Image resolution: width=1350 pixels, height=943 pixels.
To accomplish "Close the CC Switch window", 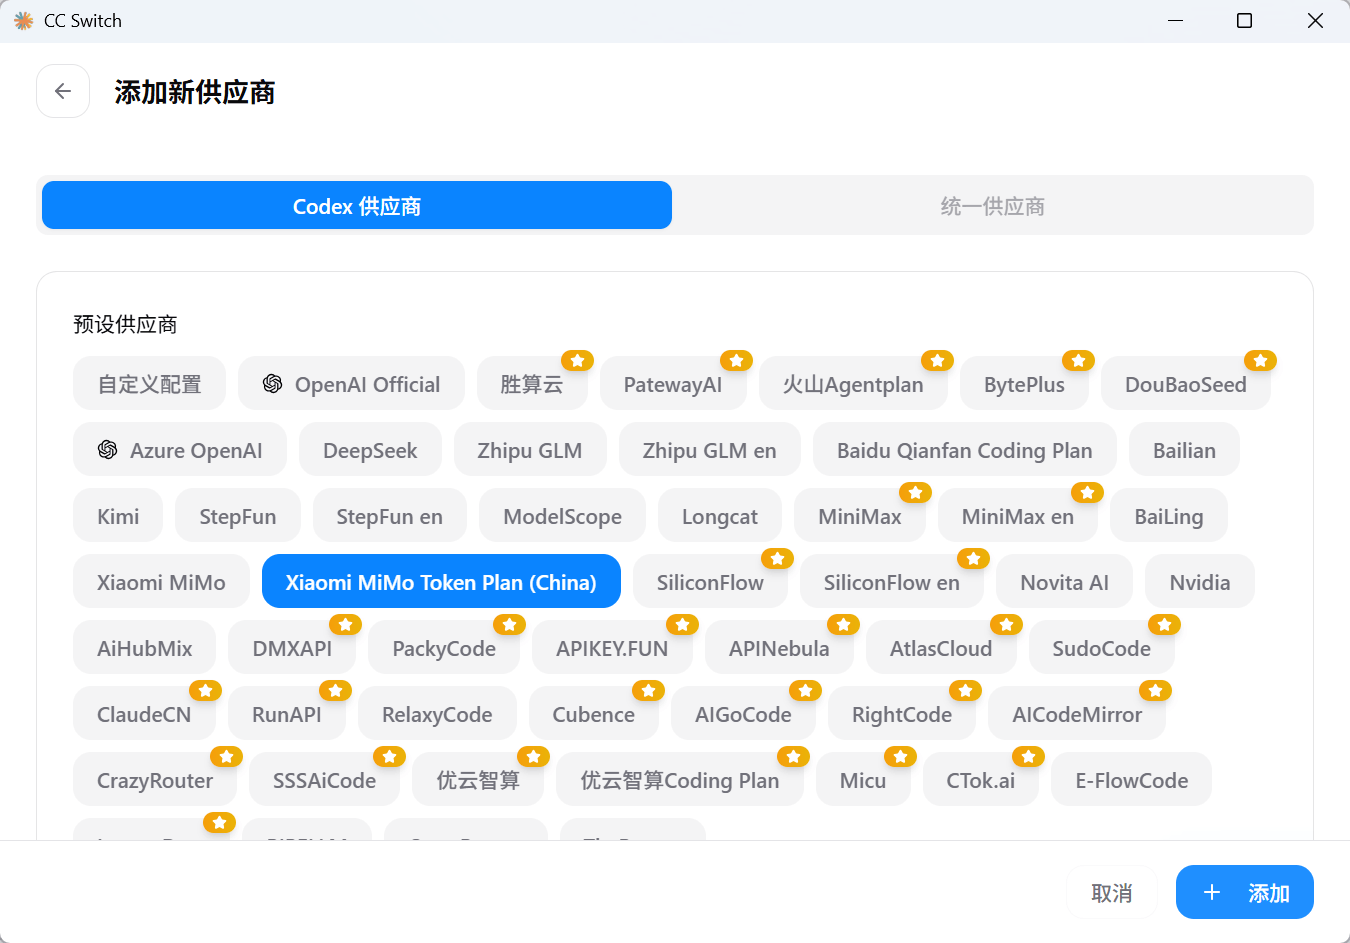I will click(x=1315, y=21).
